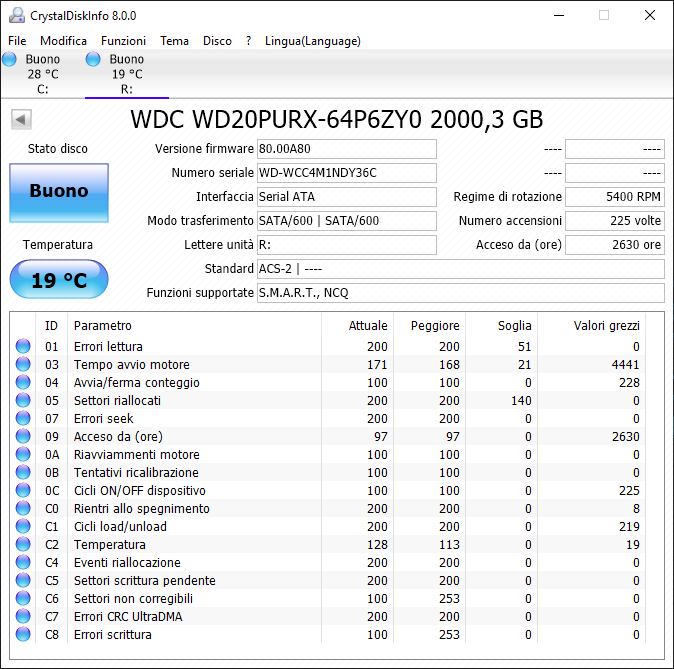Click status orb for Rientri allo spegnimento
Viewport: 674px width, 669px height.
23,509
